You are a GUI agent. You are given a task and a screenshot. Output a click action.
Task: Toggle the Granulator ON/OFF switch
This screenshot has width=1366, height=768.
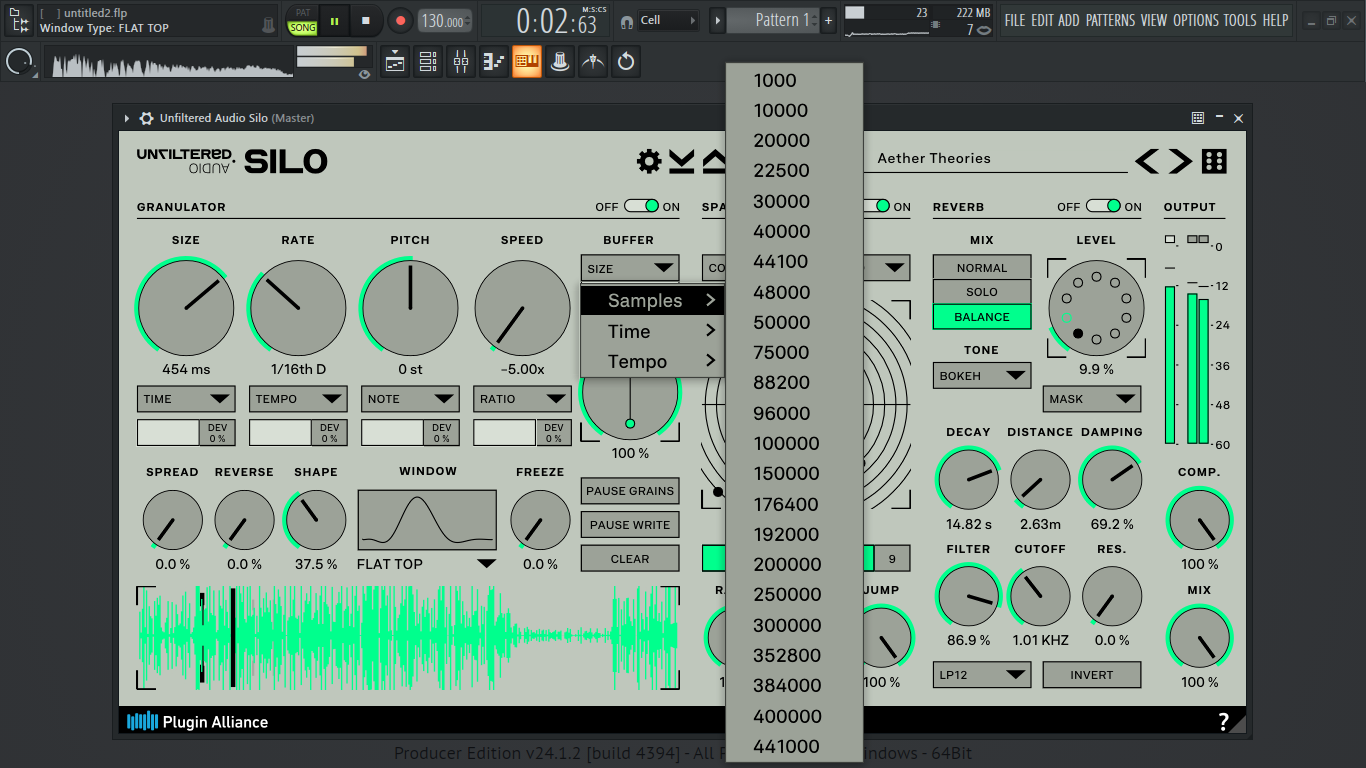tap(641, 206)
